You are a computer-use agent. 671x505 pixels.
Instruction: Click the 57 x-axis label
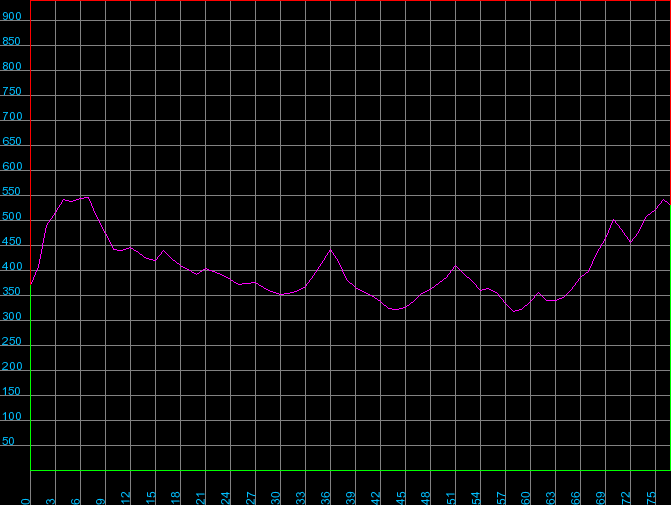501,498
